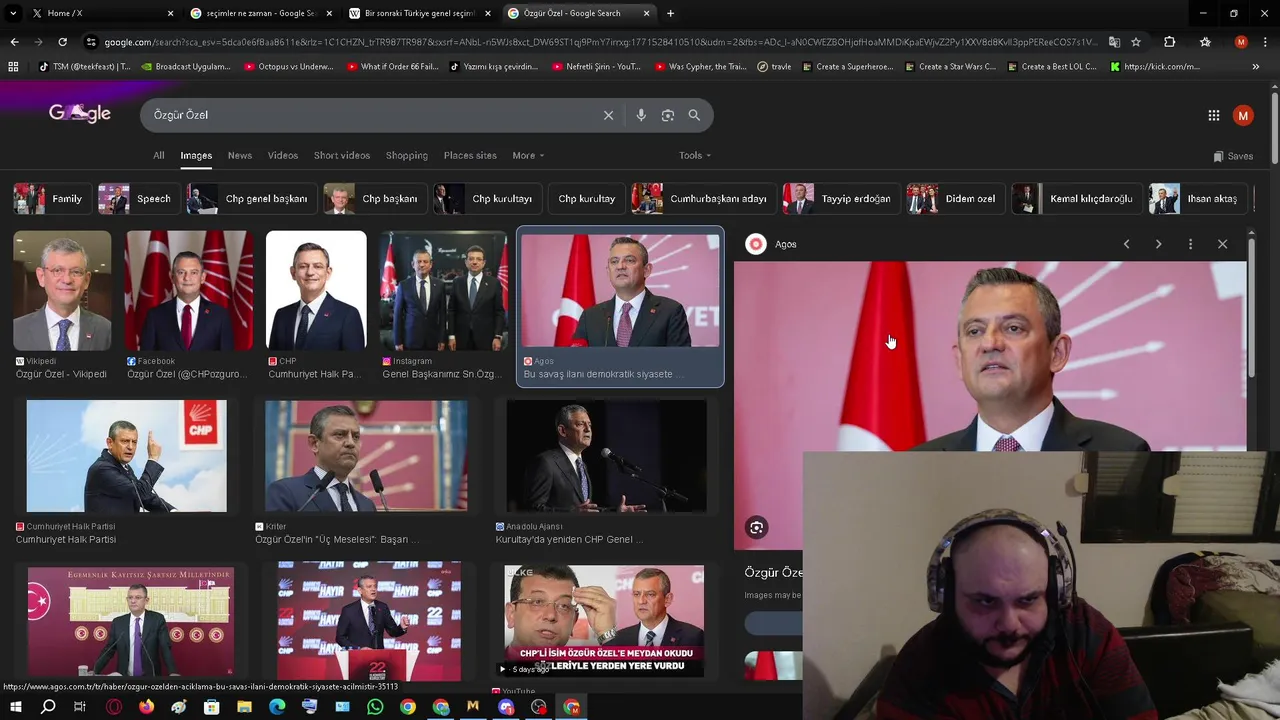The width and height of the screenshot is (1280, 720).
Task: Open WhatsApp from the taskbar
Action: pyautogui.click(x=375, y=707)
